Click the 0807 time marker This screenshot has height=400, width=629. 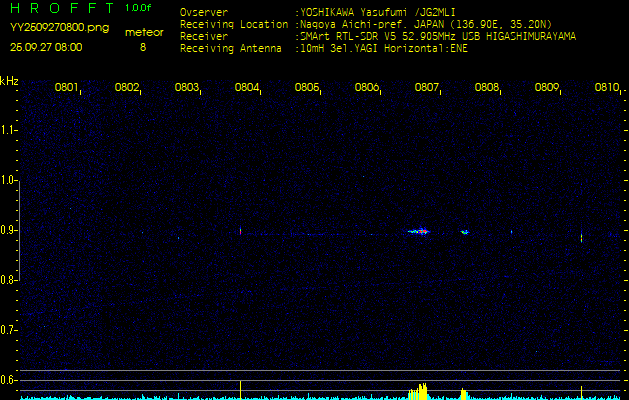426,87
